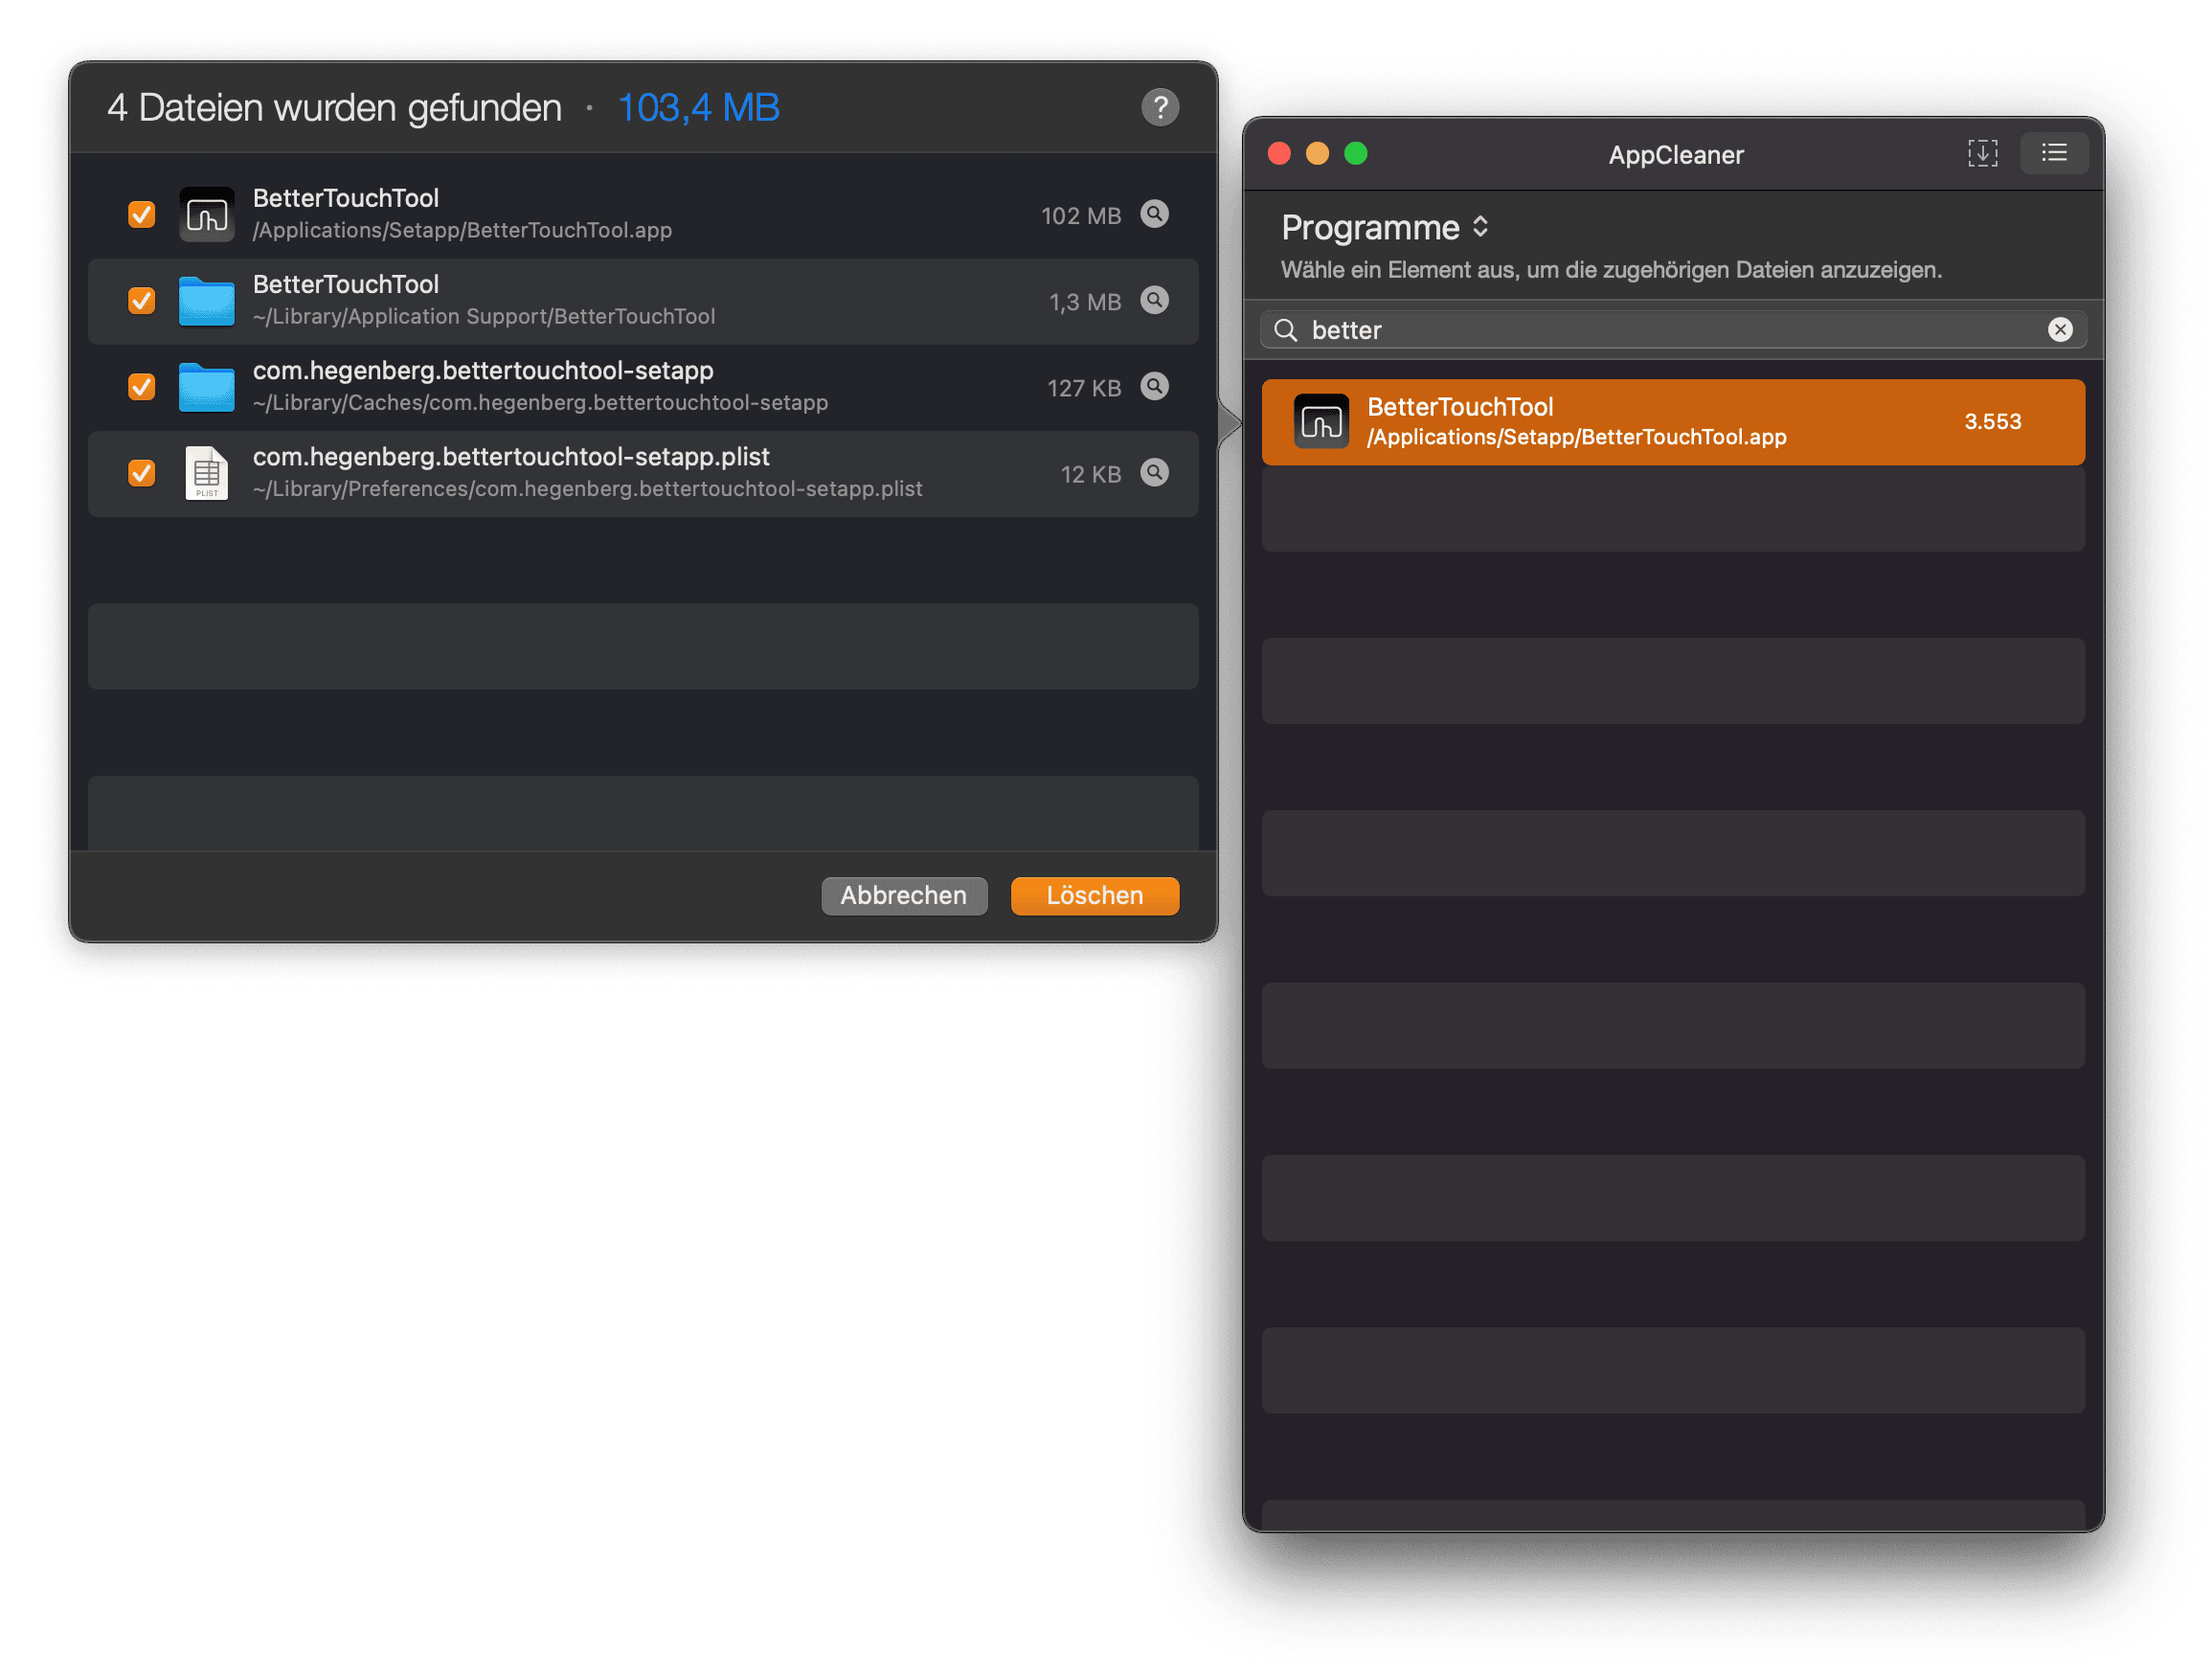Clear the 'better' search text
This screenshot has width=2212, height=1674.
click(x=2060, y=330)
